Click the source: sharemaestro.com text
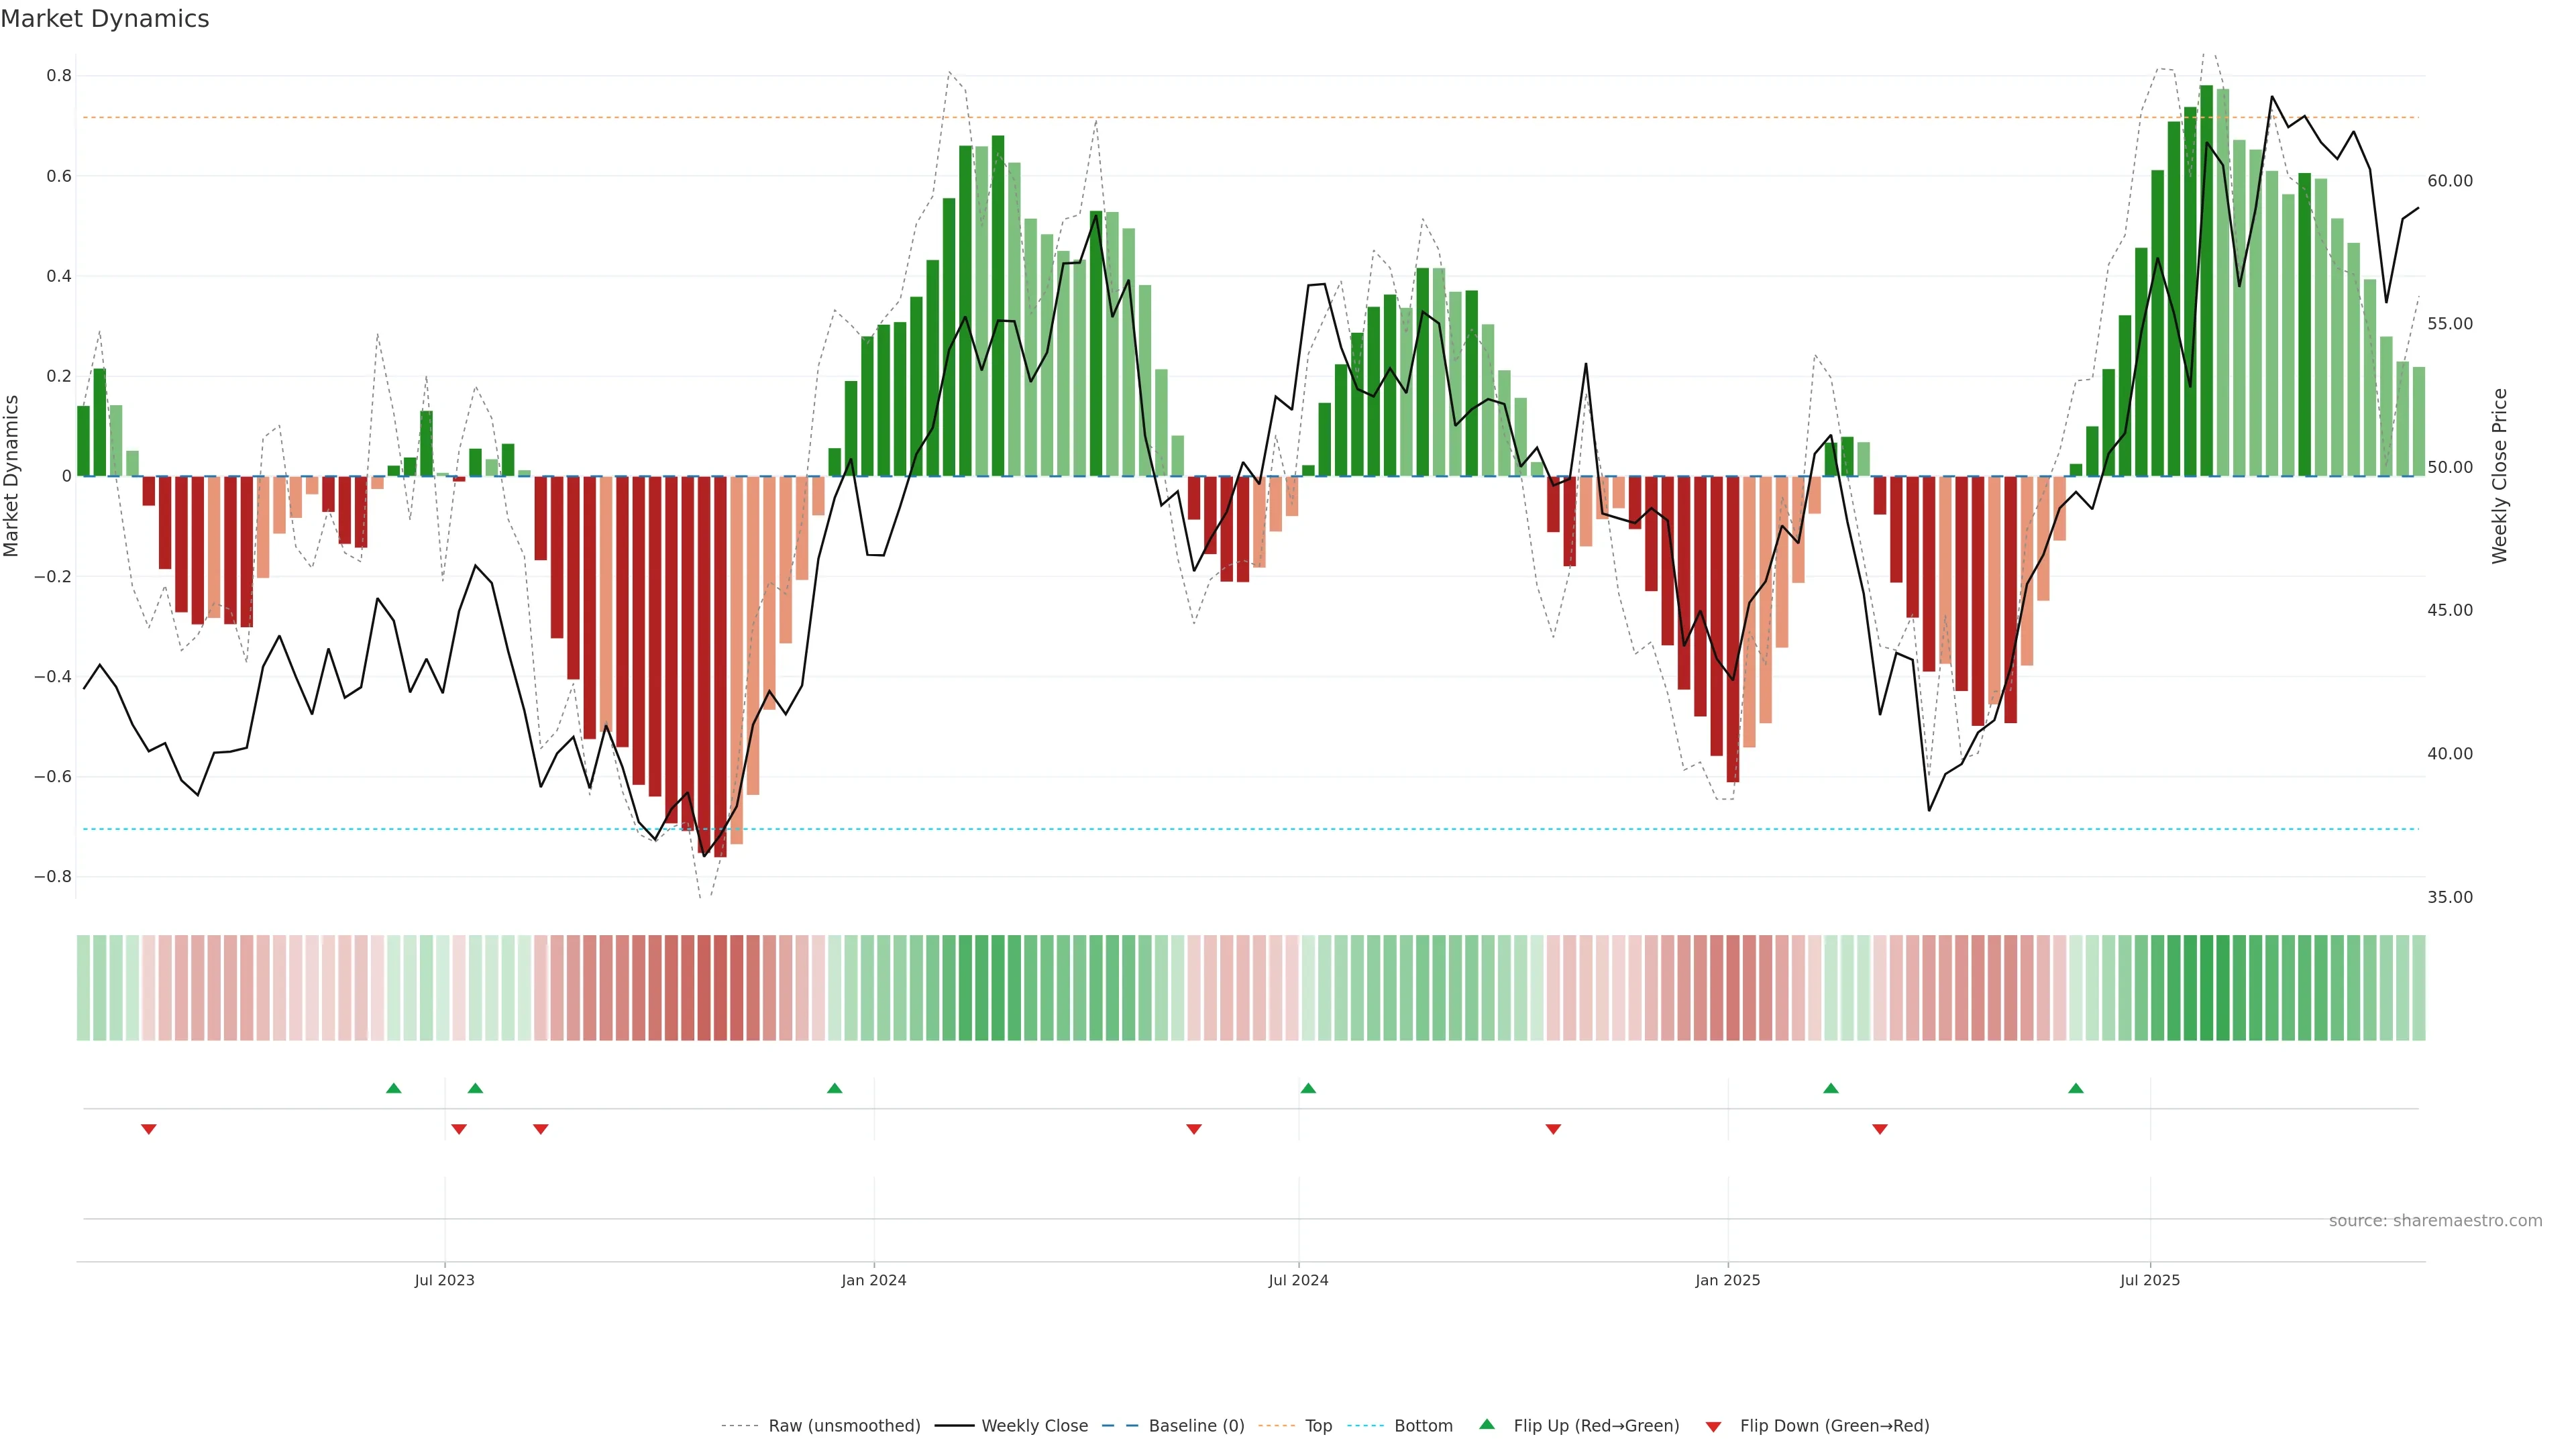This screenshot has width=2576, height=1449. (x=2435, y=1221)
